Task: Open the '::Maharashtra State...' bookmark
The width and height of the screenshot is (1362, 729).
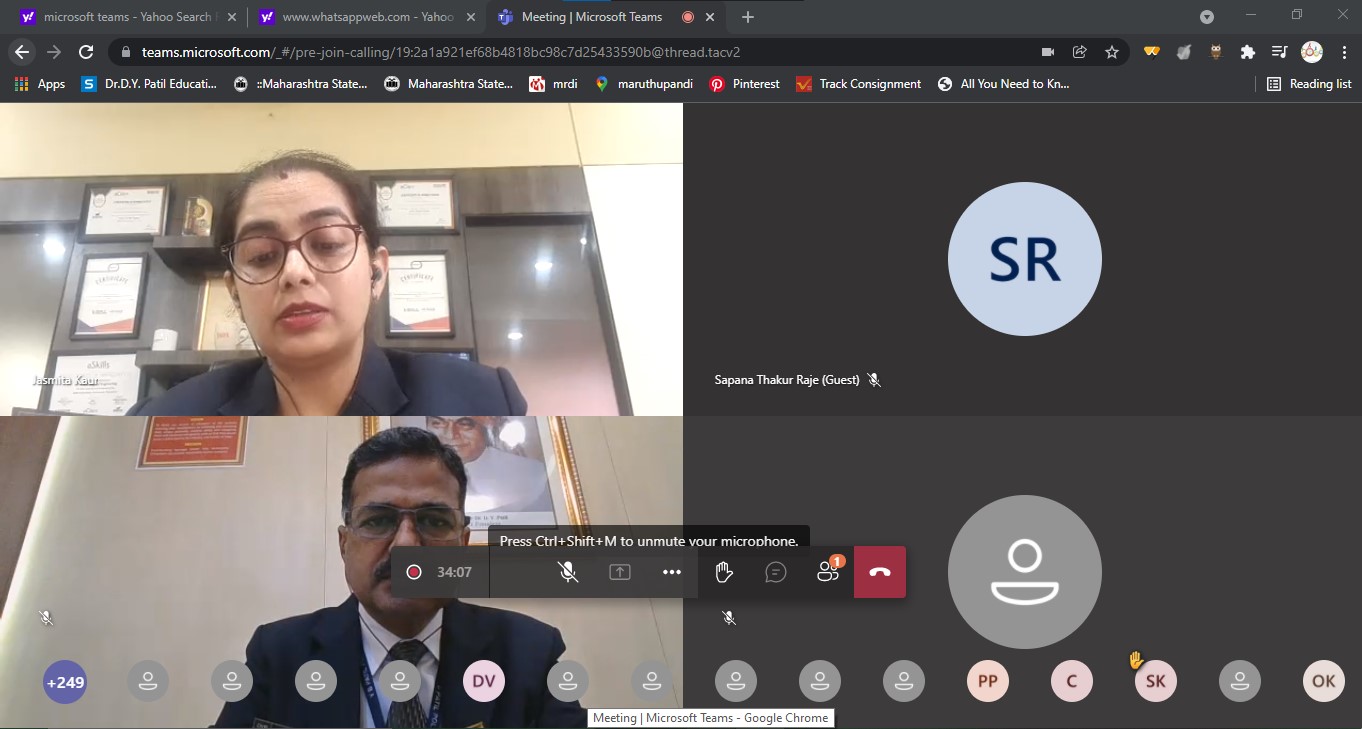Action: pos(301,84)
